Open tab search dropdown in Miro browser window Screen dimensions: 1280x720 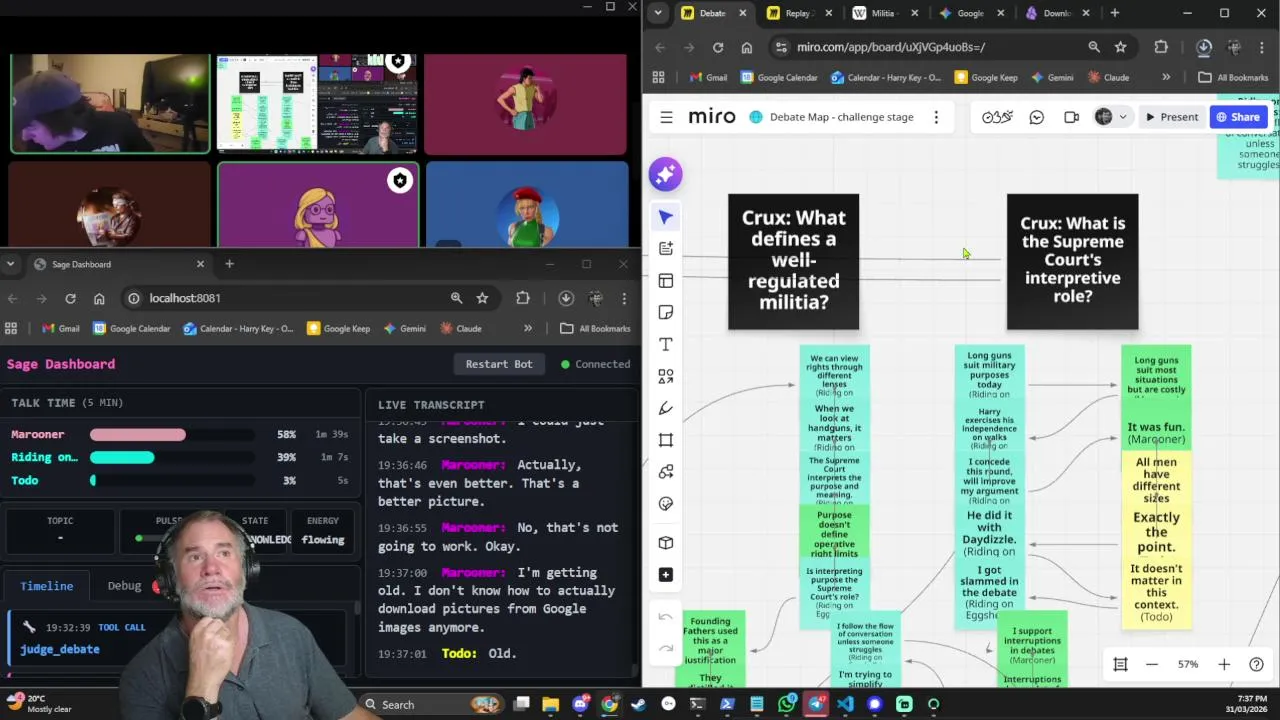tap(657, 13)
